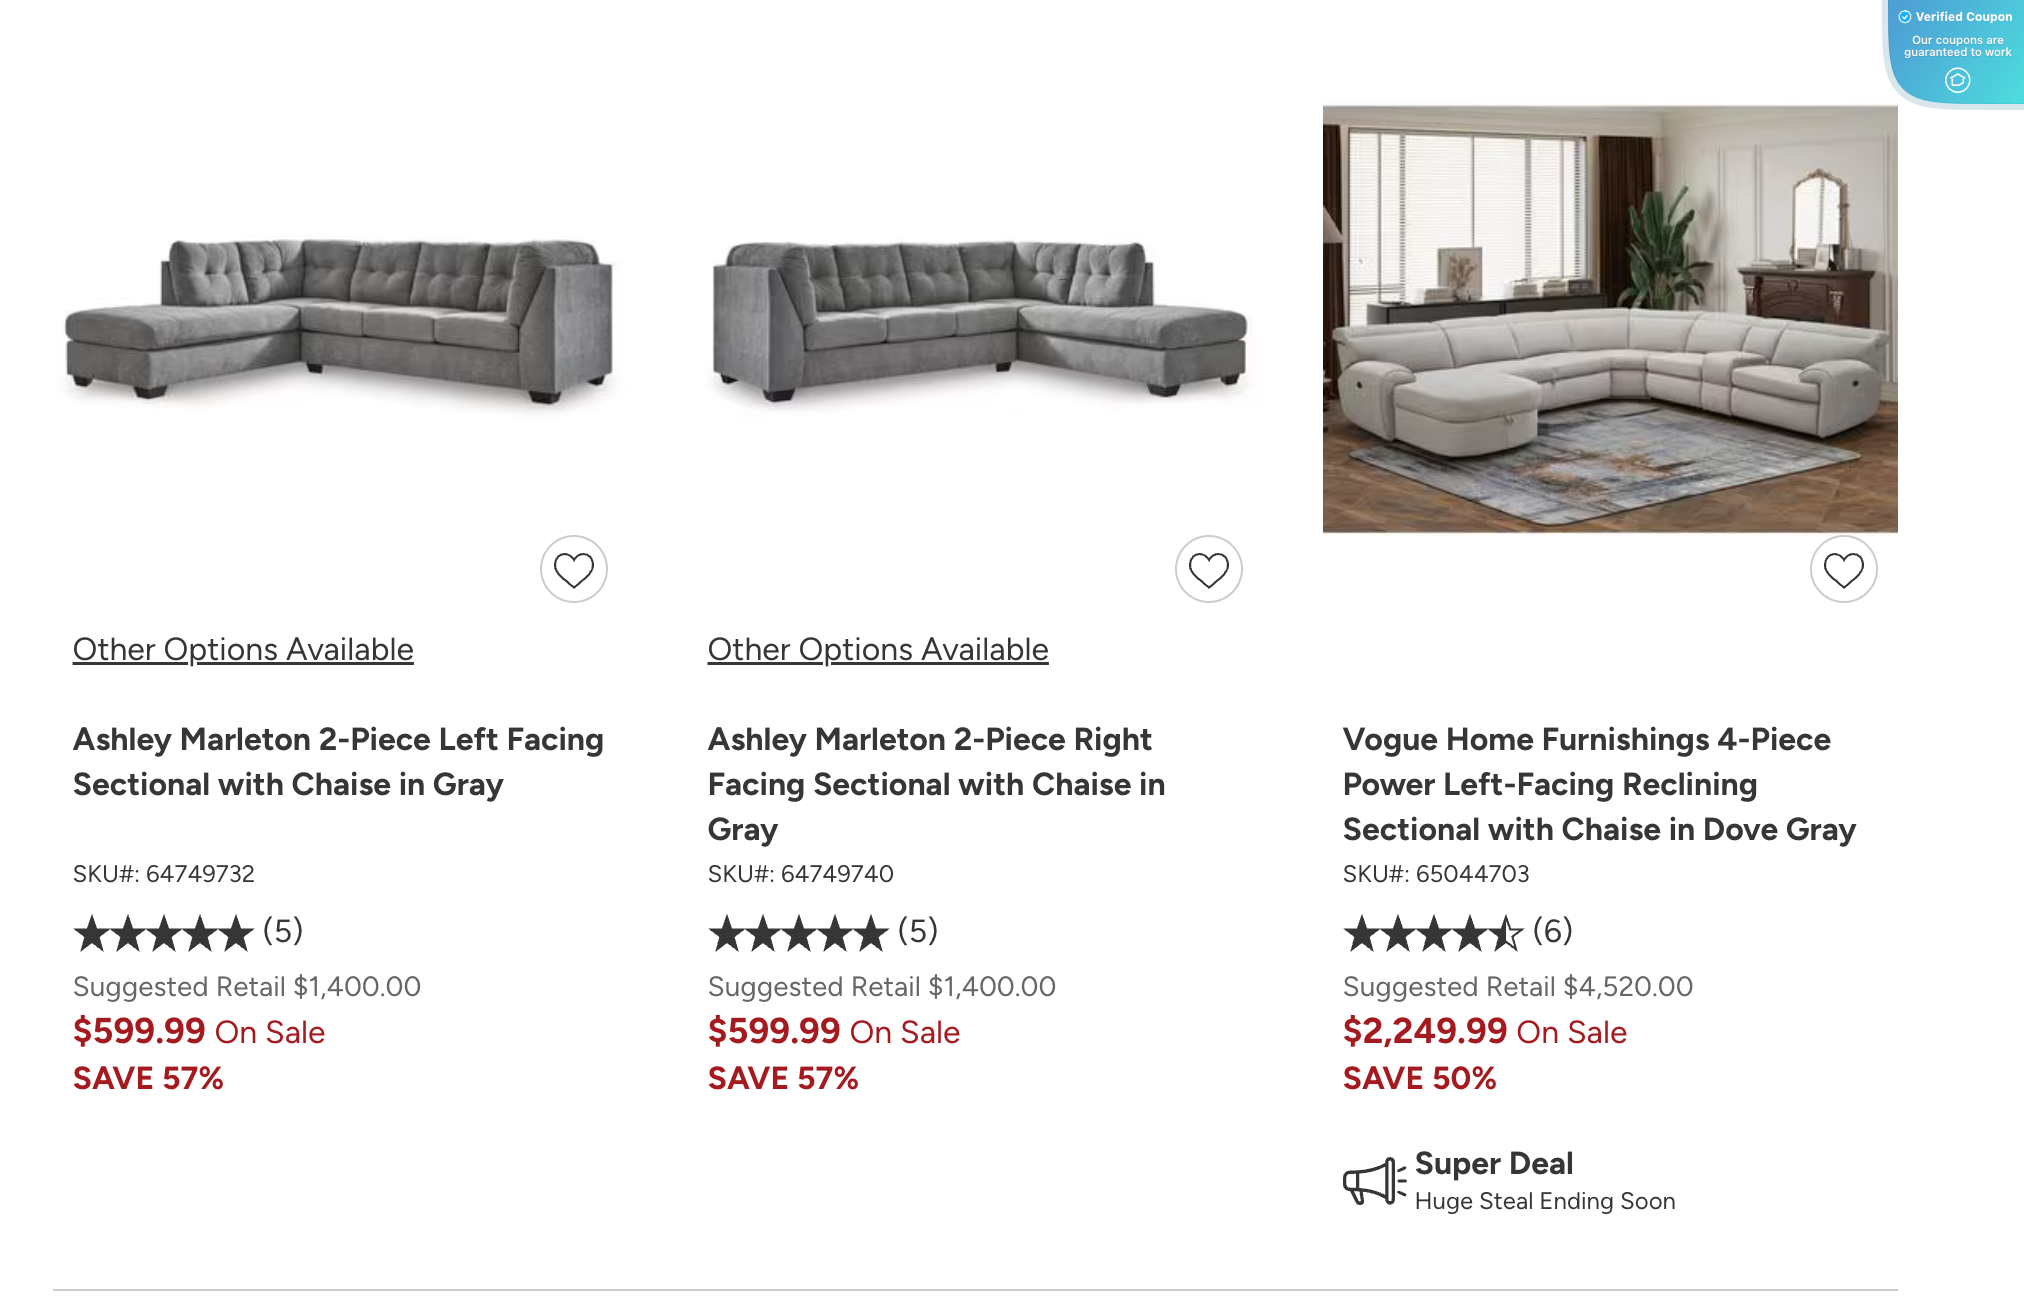
Task: Click the heart icon under the Right Facing Sectional
Action: pos(1208,568)
